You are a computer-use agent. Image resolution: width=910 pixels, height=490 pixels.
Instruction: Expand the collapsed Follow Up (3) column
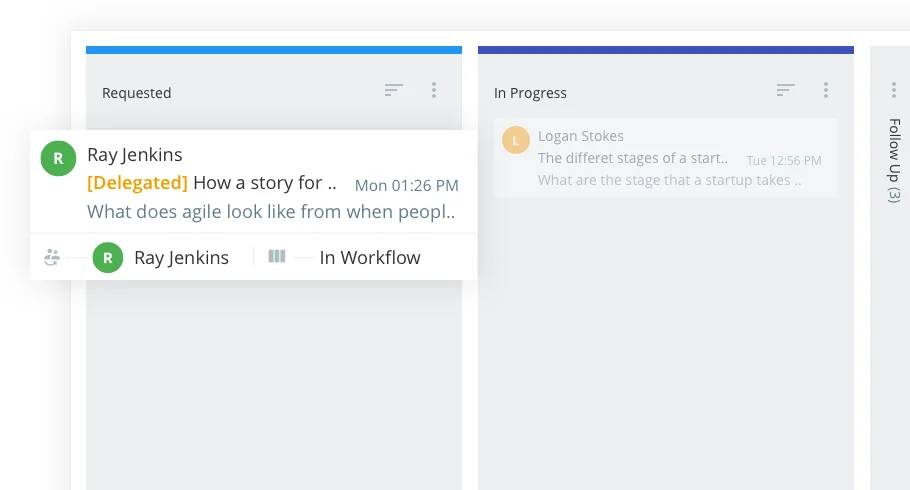pos(894,160)
